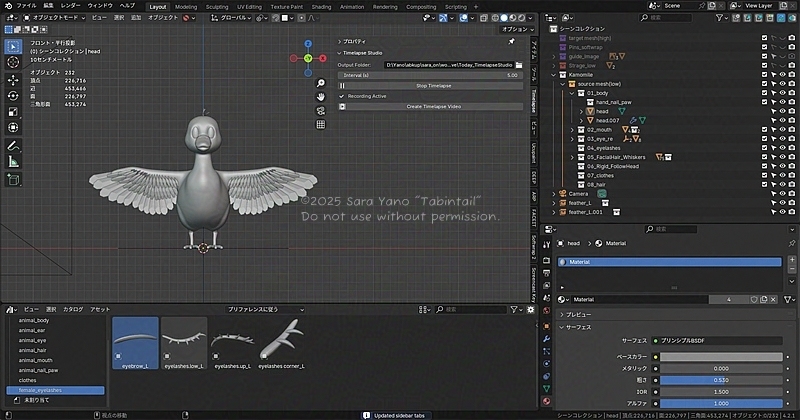Hide the 08_hair collection with eye icon
The width and height of the screenshot is (800, 420).
[781, 184]
